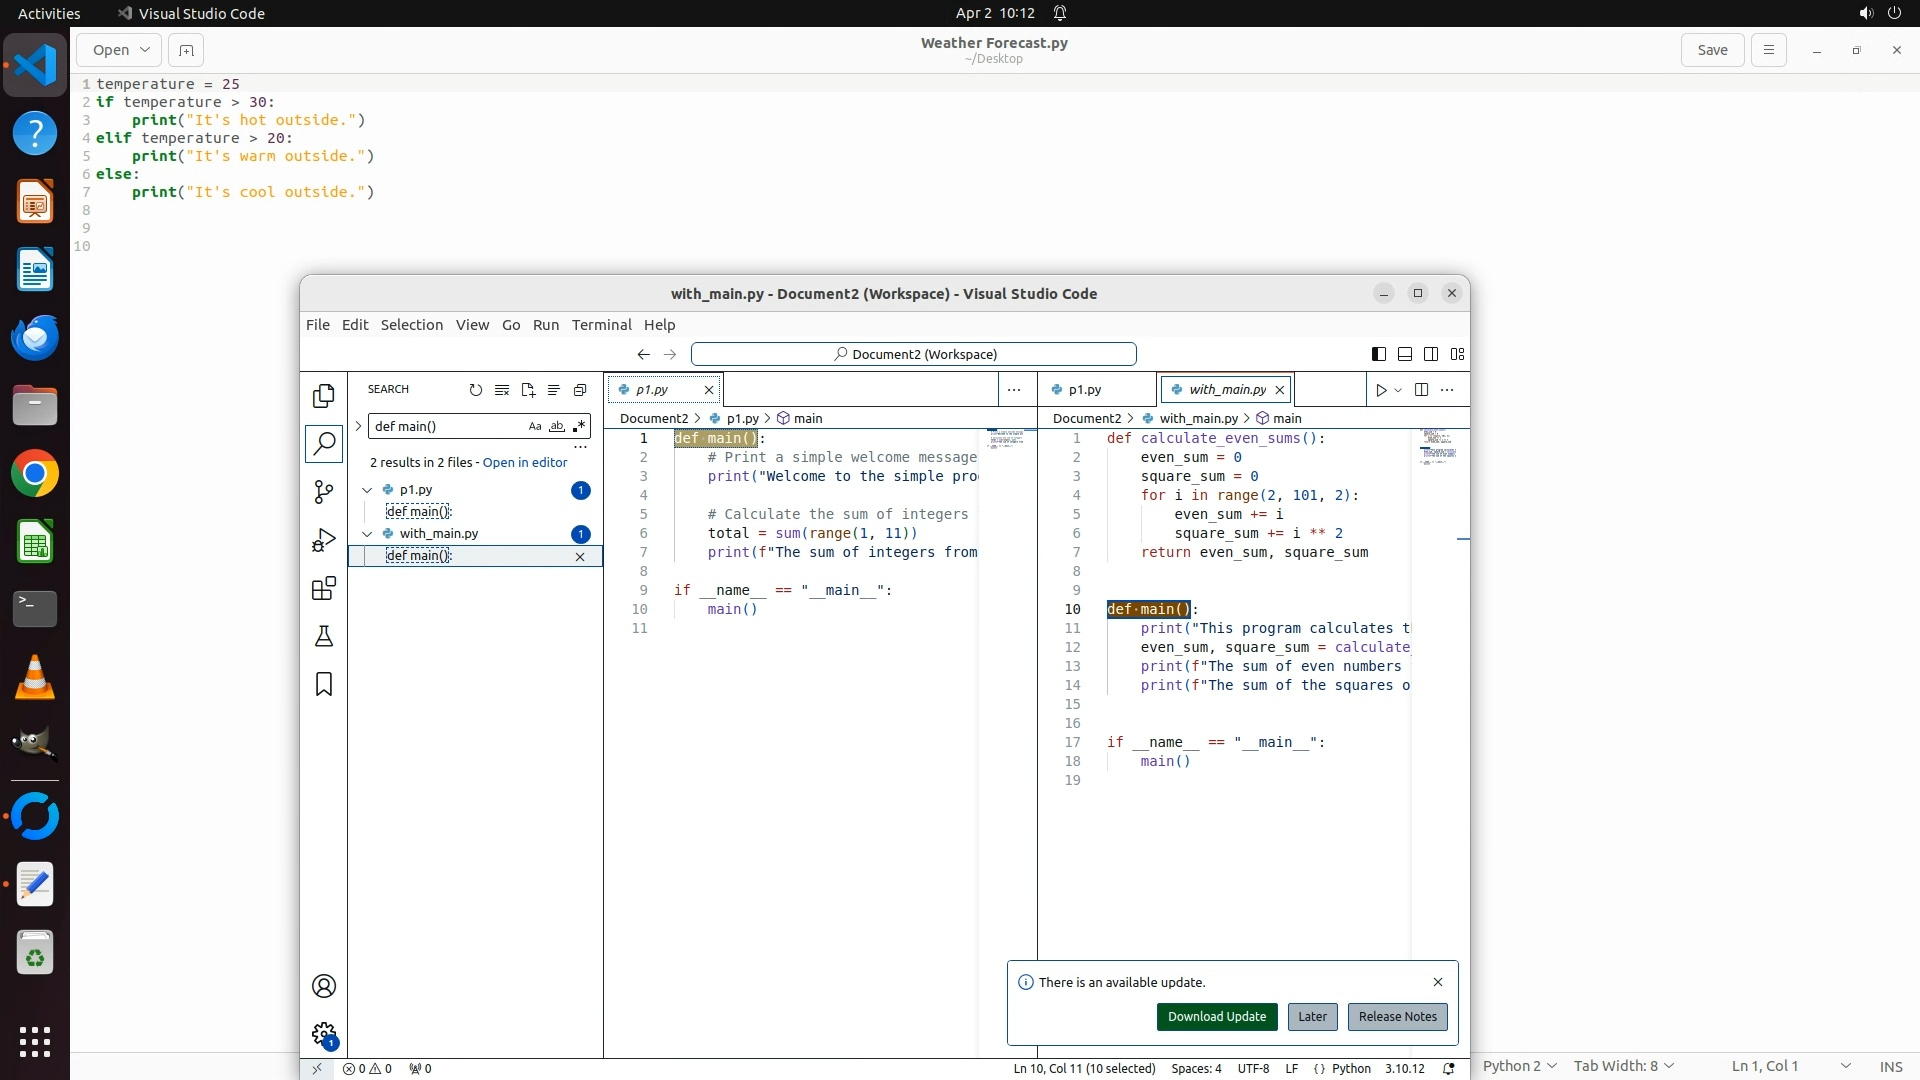Run Python file with play button
This screenshot has height=1080, width=1920.
[1381, 390]
